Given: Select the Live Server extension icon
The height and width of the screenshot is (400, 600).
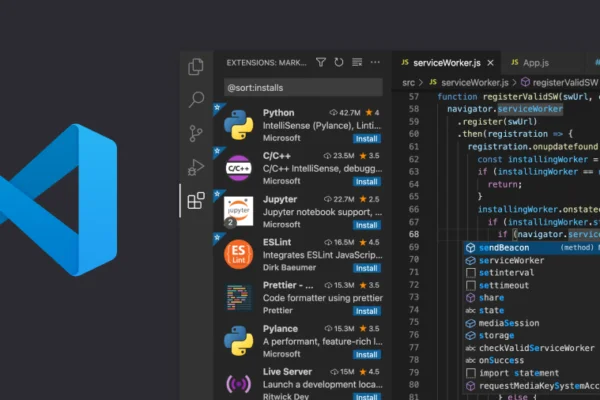Looking at the screenshot, I should pos(238,384).
